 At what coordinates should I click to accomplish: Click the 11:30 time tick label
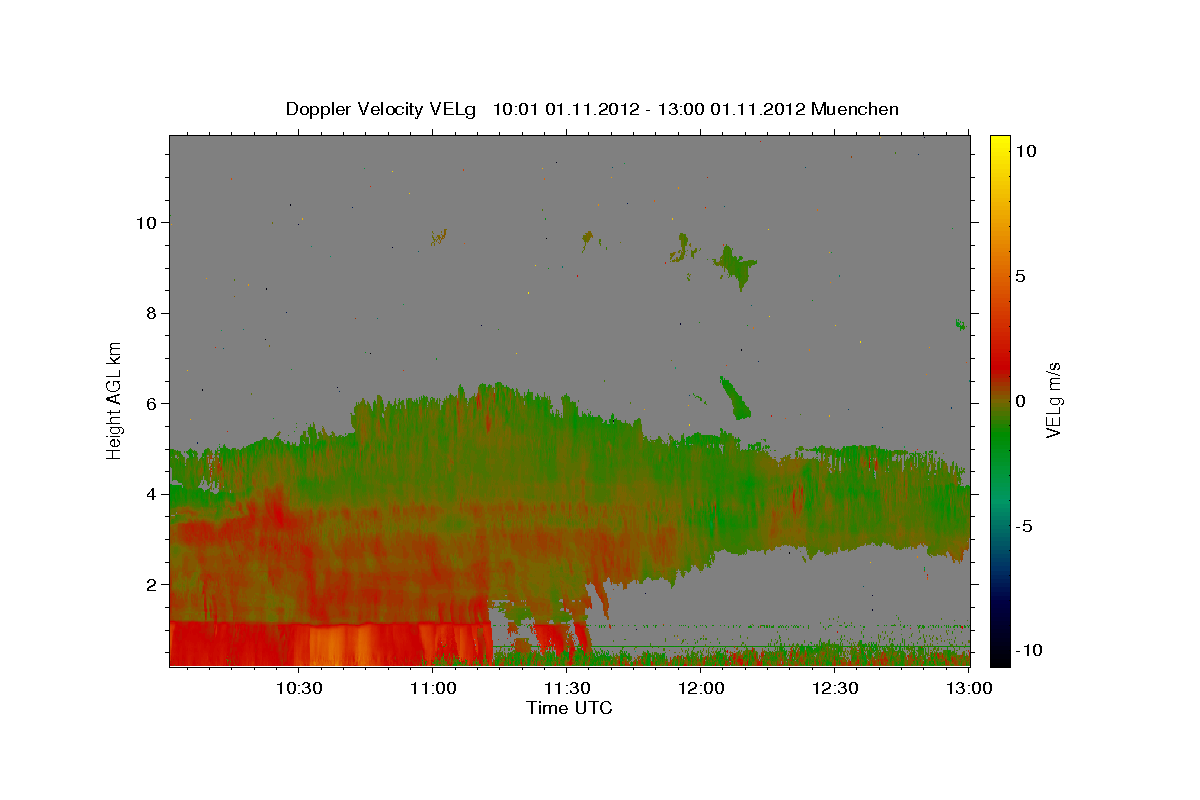pyautogui.click(x=568, y=688)
